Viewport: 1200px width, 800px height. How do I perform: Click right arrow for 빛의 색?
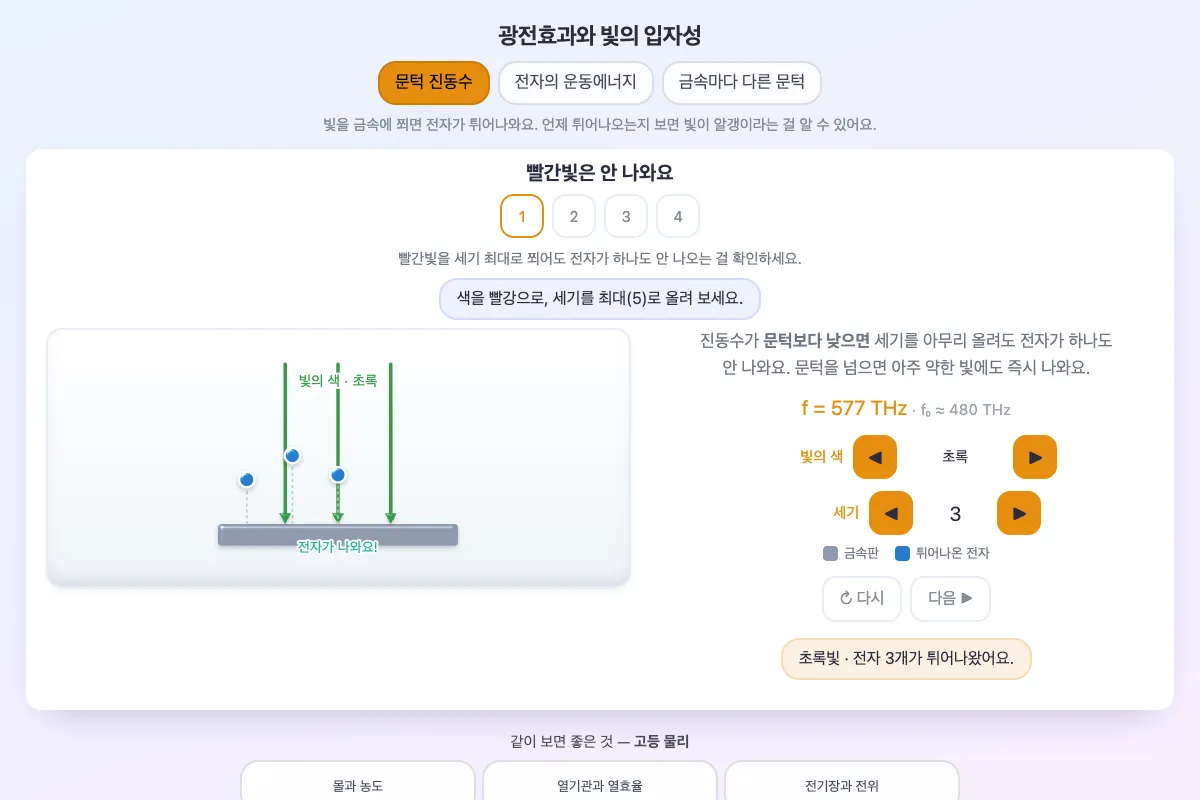pyautogui.click(x=1035, y=457)
